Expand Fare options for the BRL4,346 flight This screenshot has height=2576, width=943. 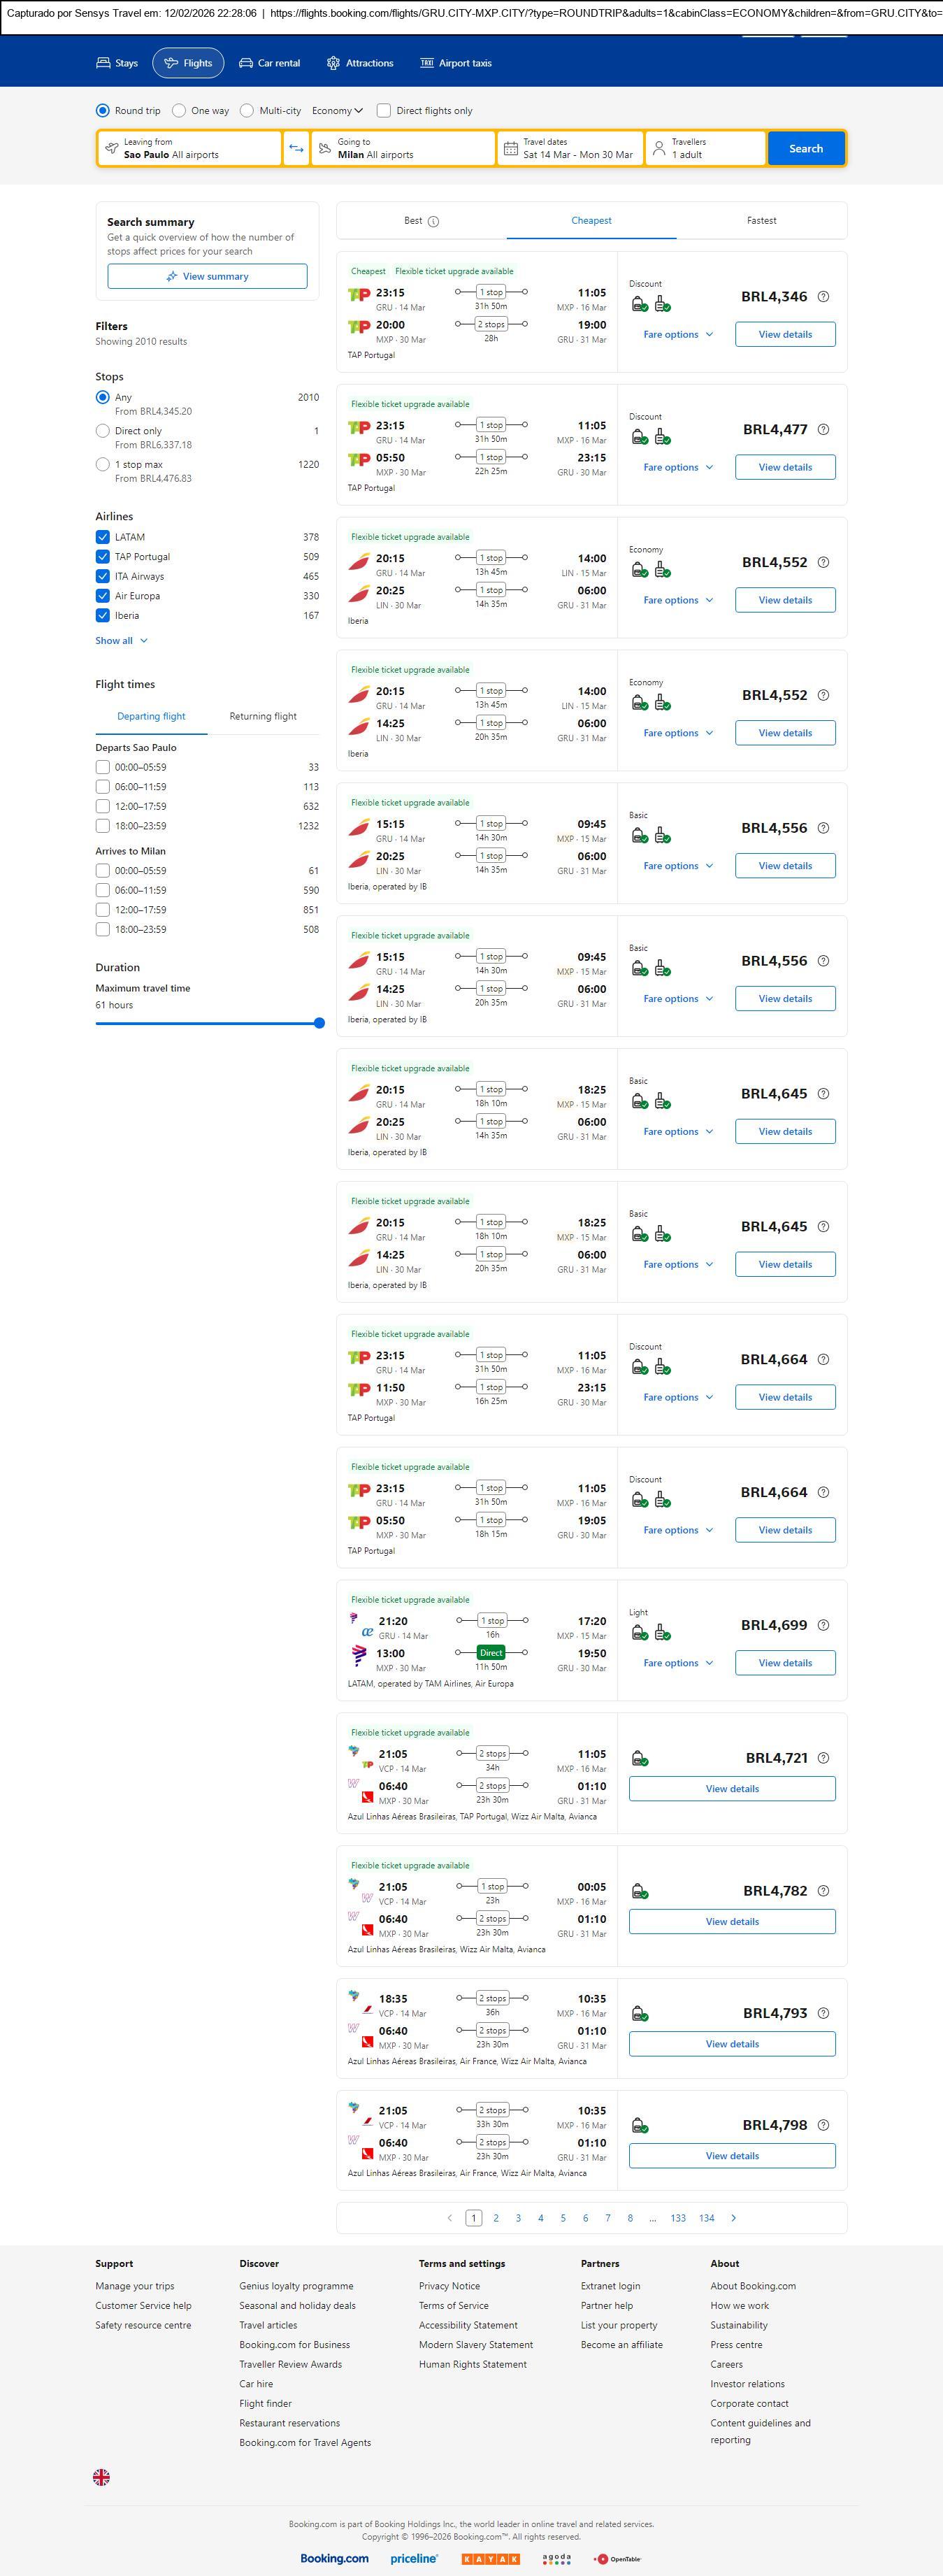[677, 335]
